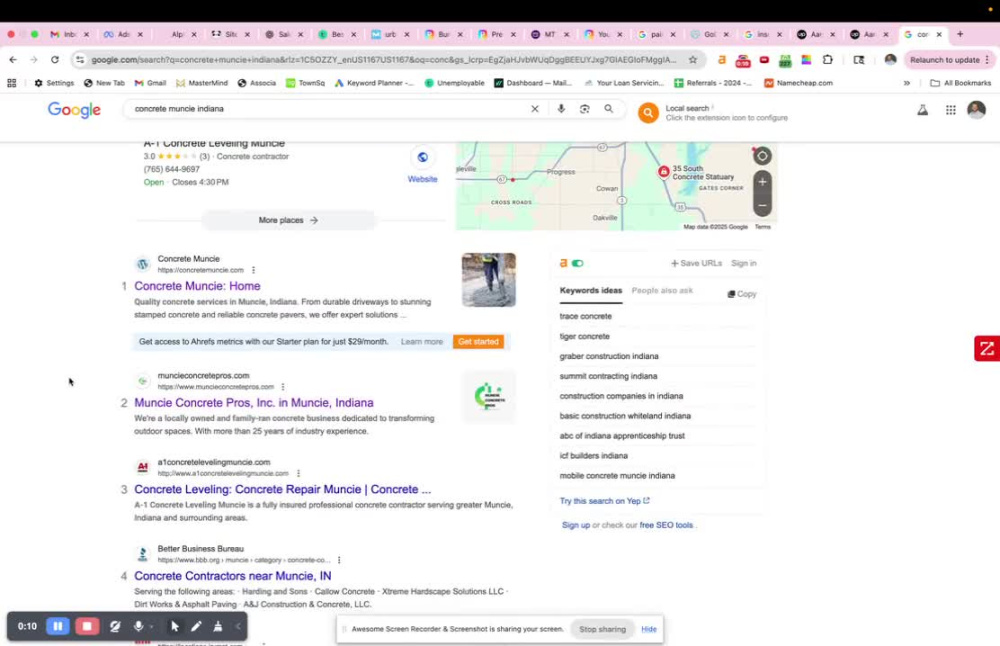Start voice search with microphone icon

tap(561, 109)
